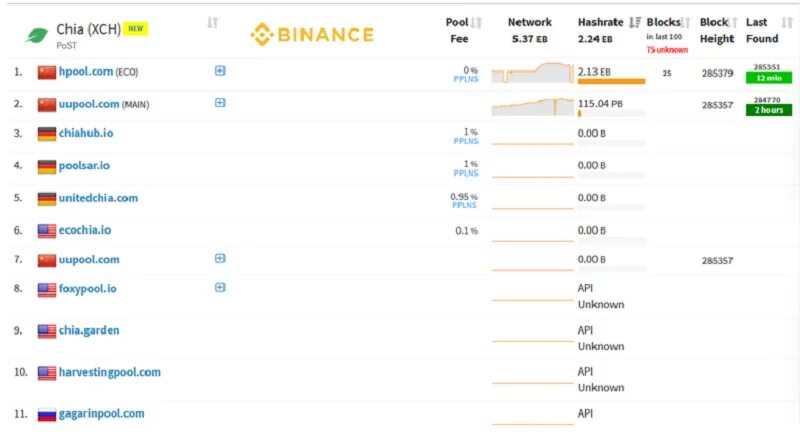Click the Binance banner logo
The image size is (800, 444).
click(312, 35)
